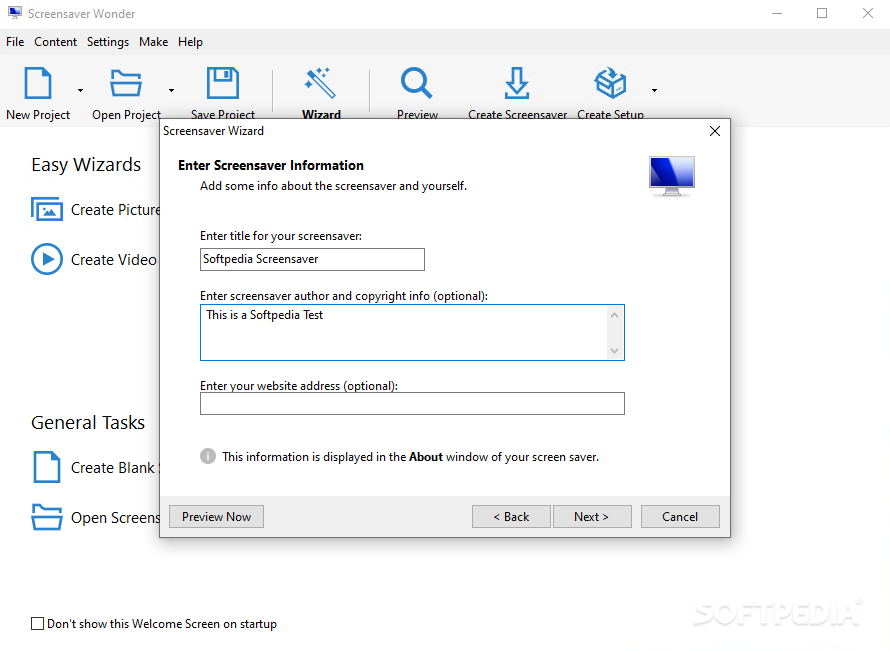Viewport: 890px width, 651px height.
Task: Open the File menu
Action: pyautogui.click(x=15, y=42)
